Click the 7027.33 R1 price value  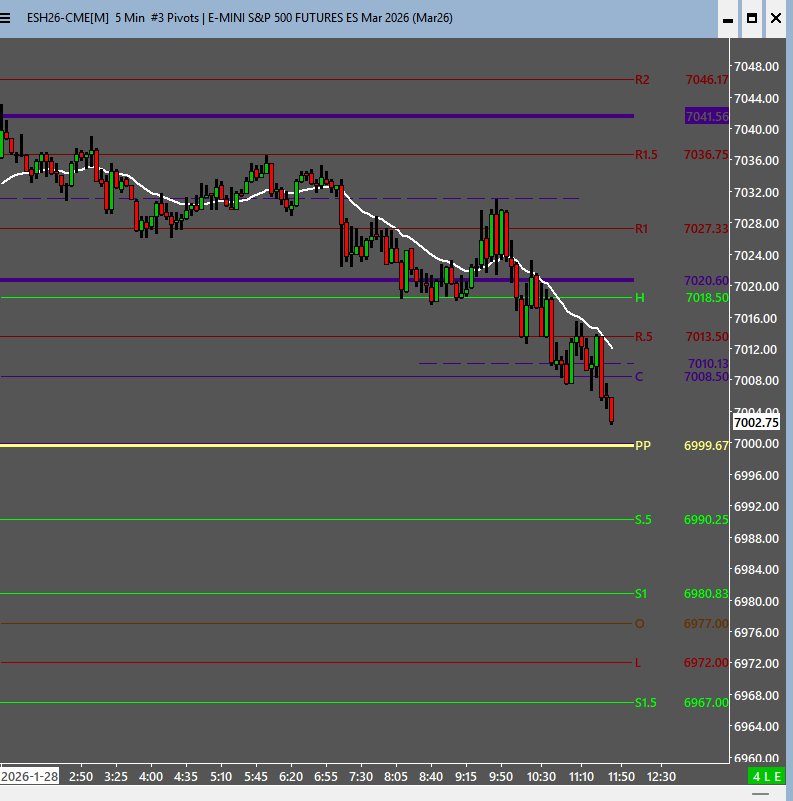point(707,228)
